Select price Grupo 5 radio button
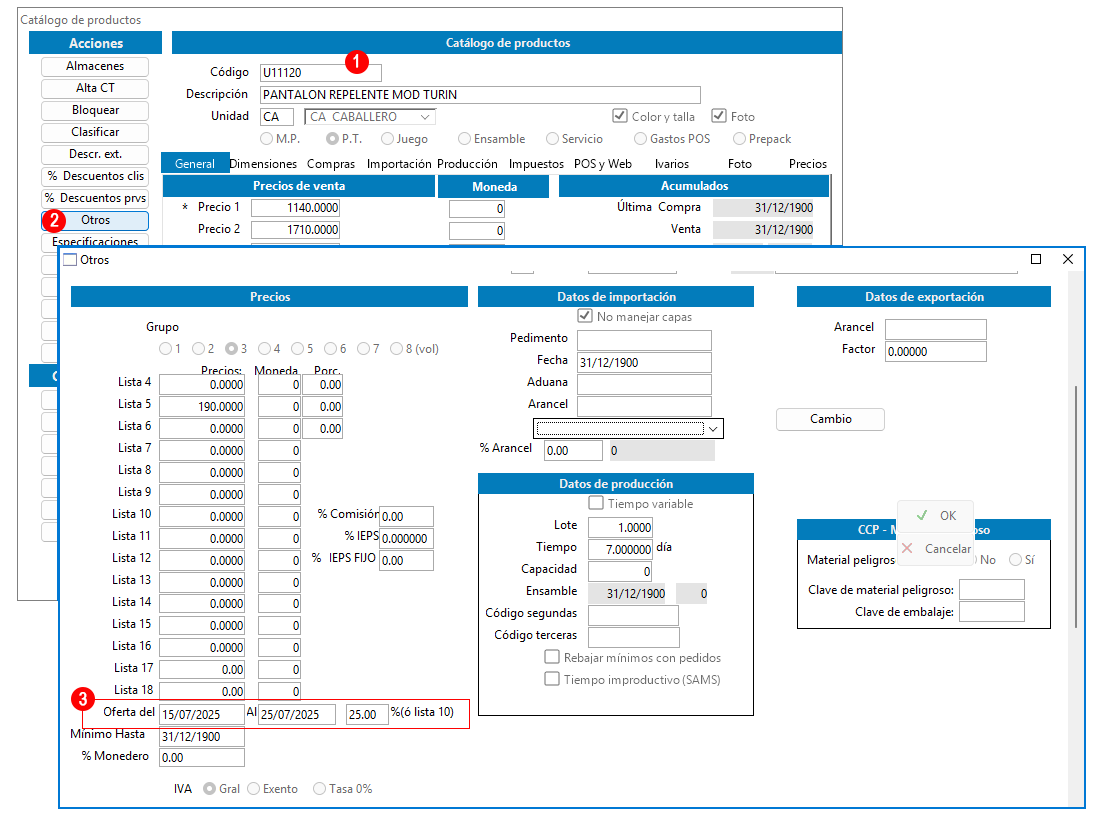1099x822 pixels. click(x=298, y=348)
